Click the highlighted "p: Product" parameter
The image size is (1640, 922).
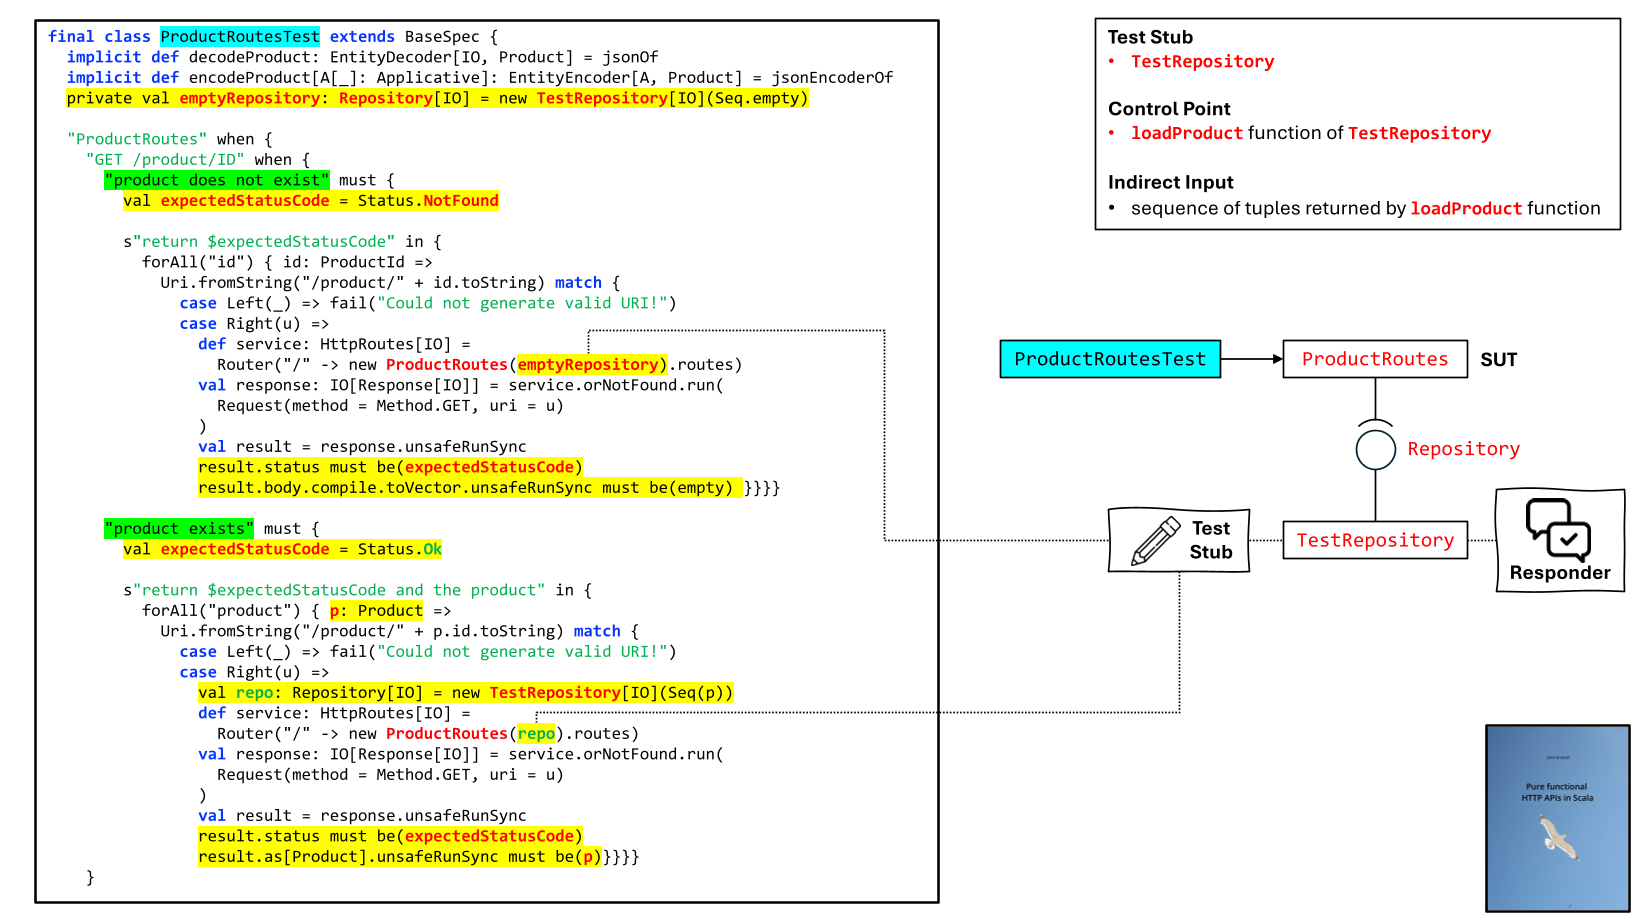376,610
